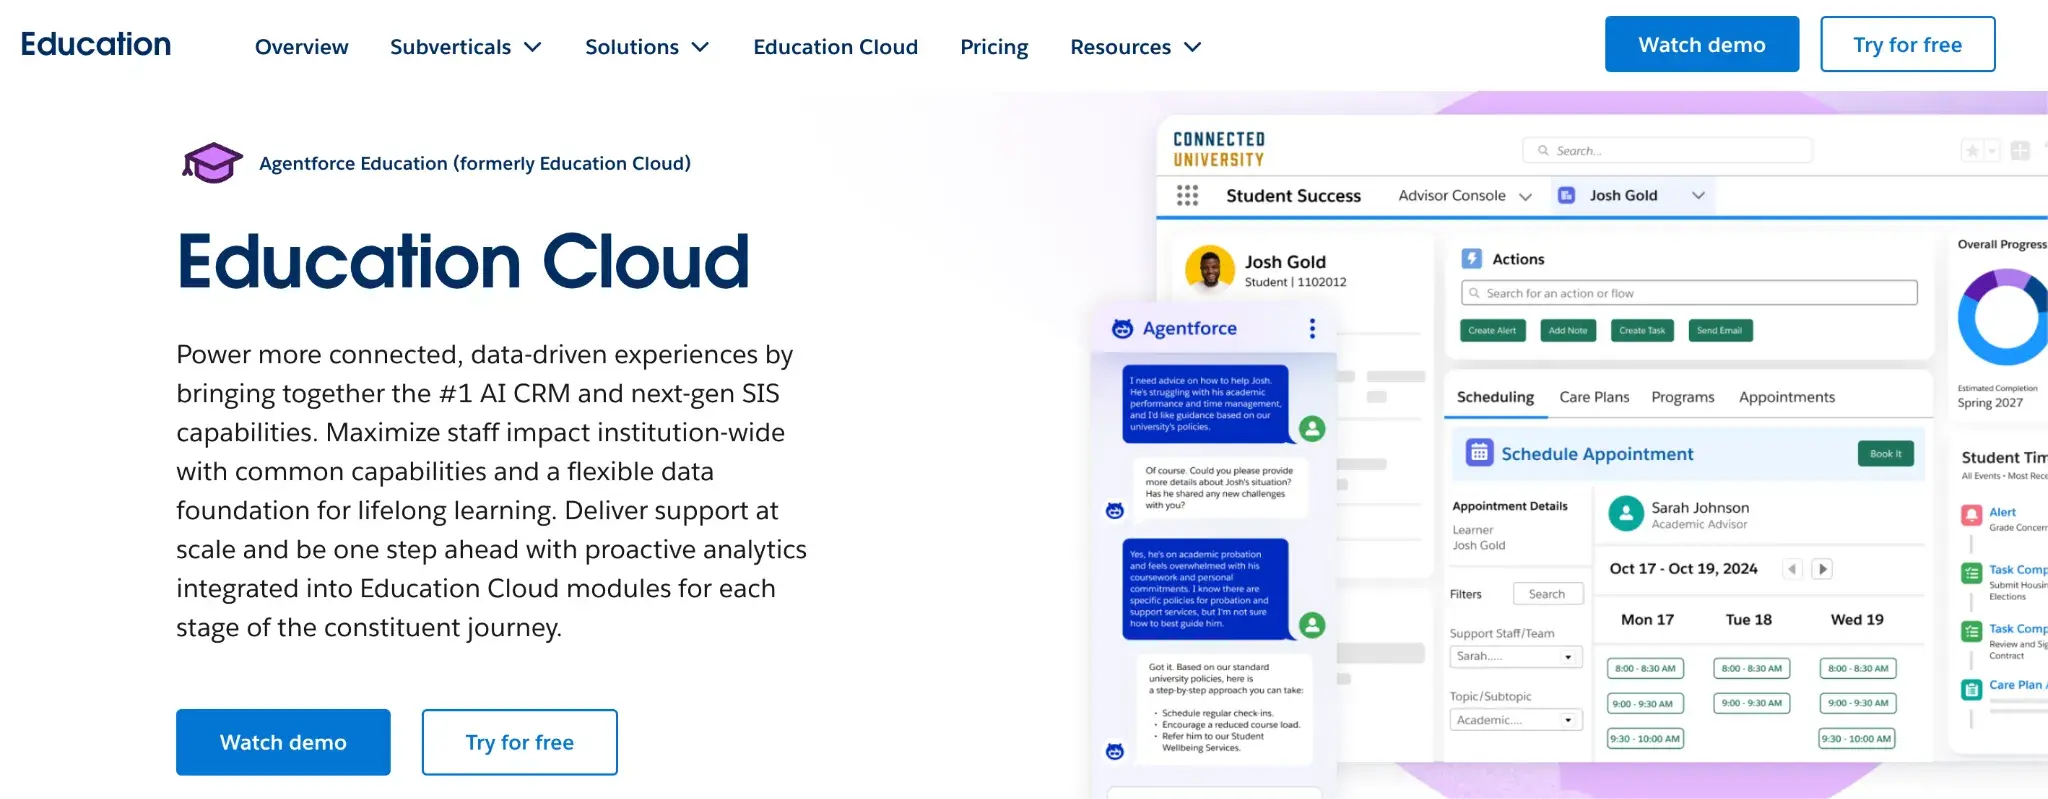The image size is (2048, 799).
Task: Click the Agentforce bot icon beside 'Of course' reply
Action: coord(1115,511)
